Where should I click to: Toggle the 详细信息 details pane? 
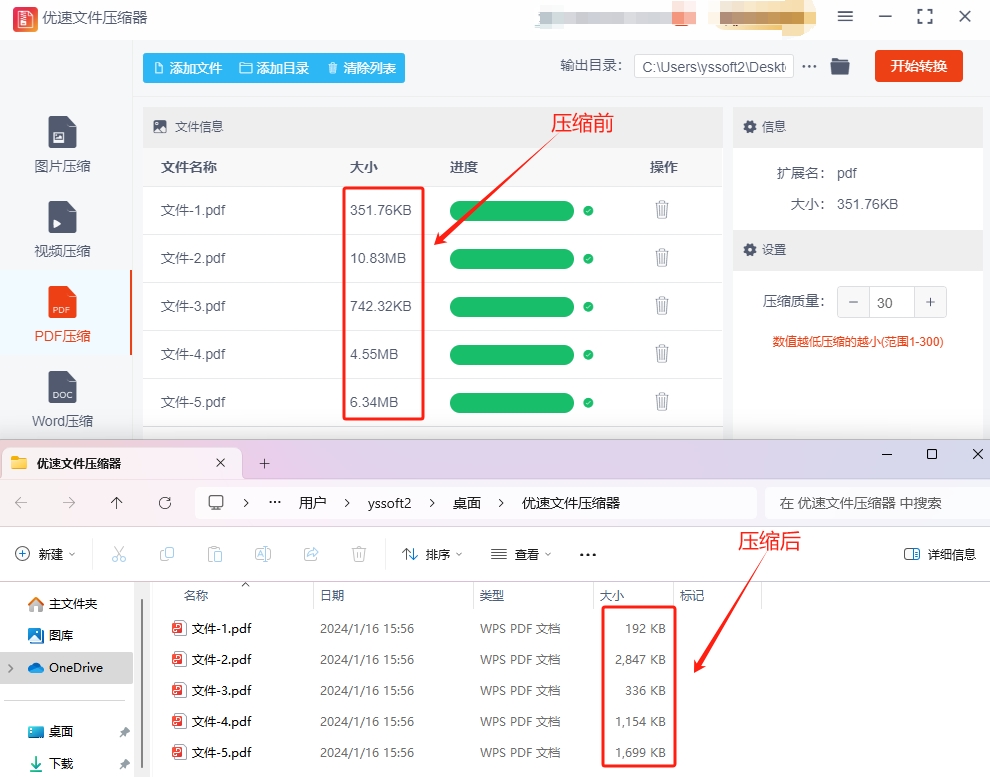pos(939,554)
